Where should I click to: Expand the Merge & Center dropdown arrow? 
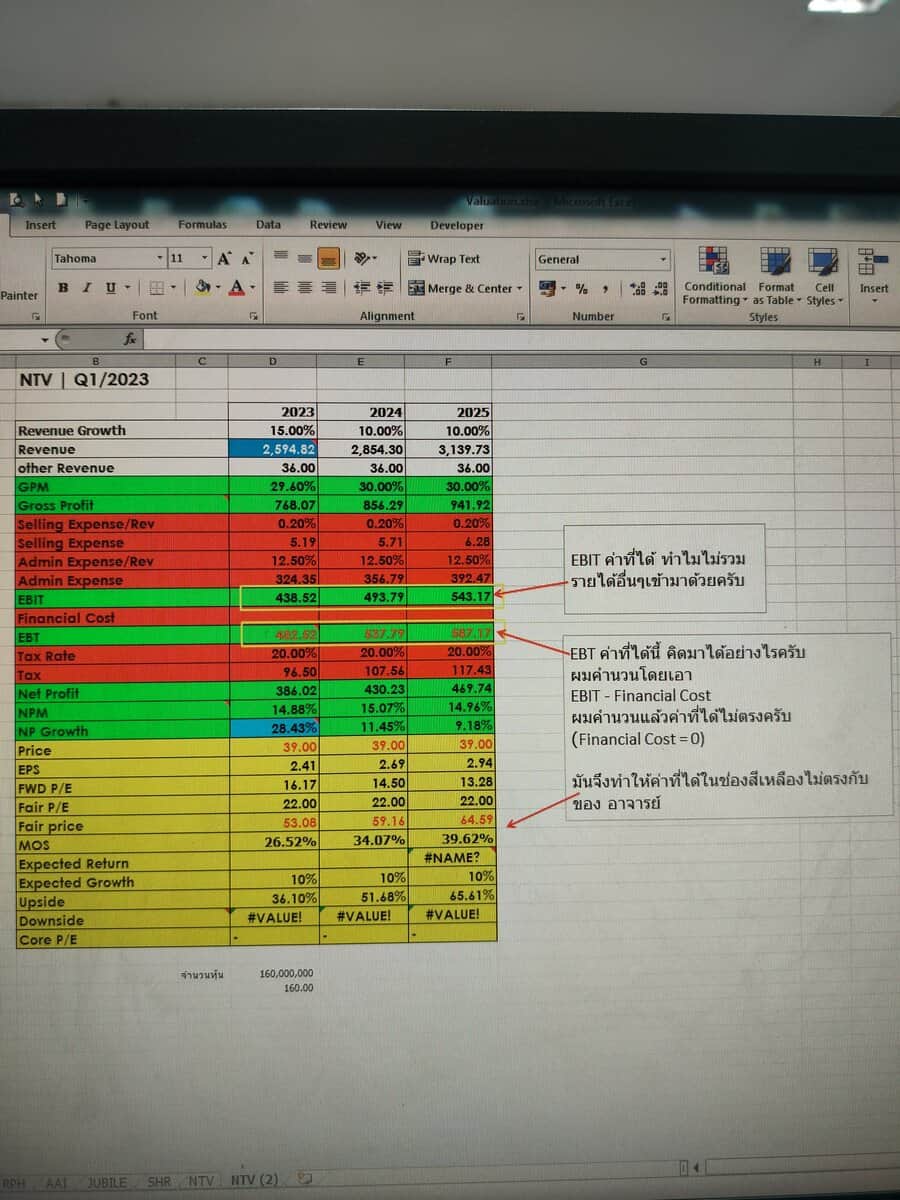point(519,289)
